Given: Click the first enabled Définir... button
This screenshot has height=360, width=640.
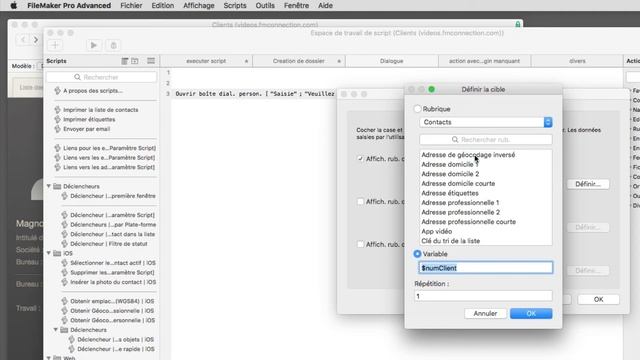Looking at the screenshot, I should [588, 184].
